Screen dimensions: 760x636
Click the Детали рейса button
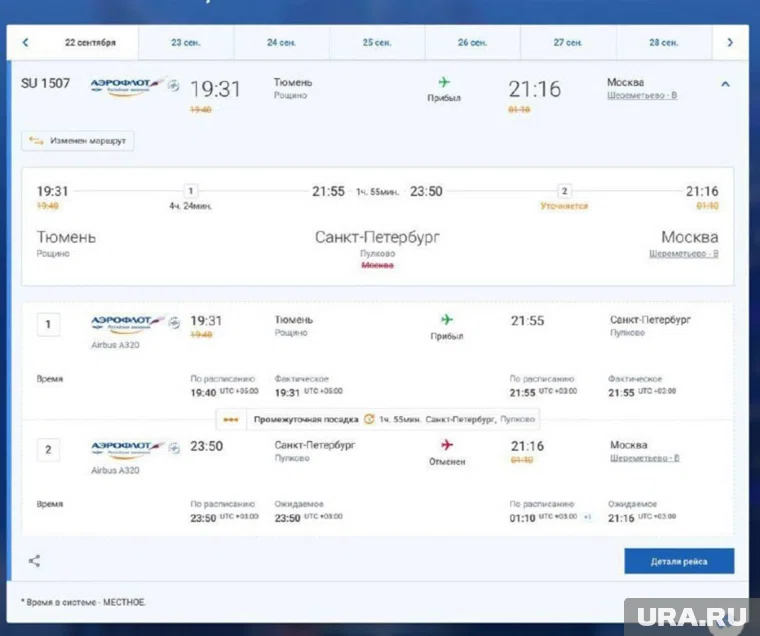pyautogui.click(x=679, y=561)
